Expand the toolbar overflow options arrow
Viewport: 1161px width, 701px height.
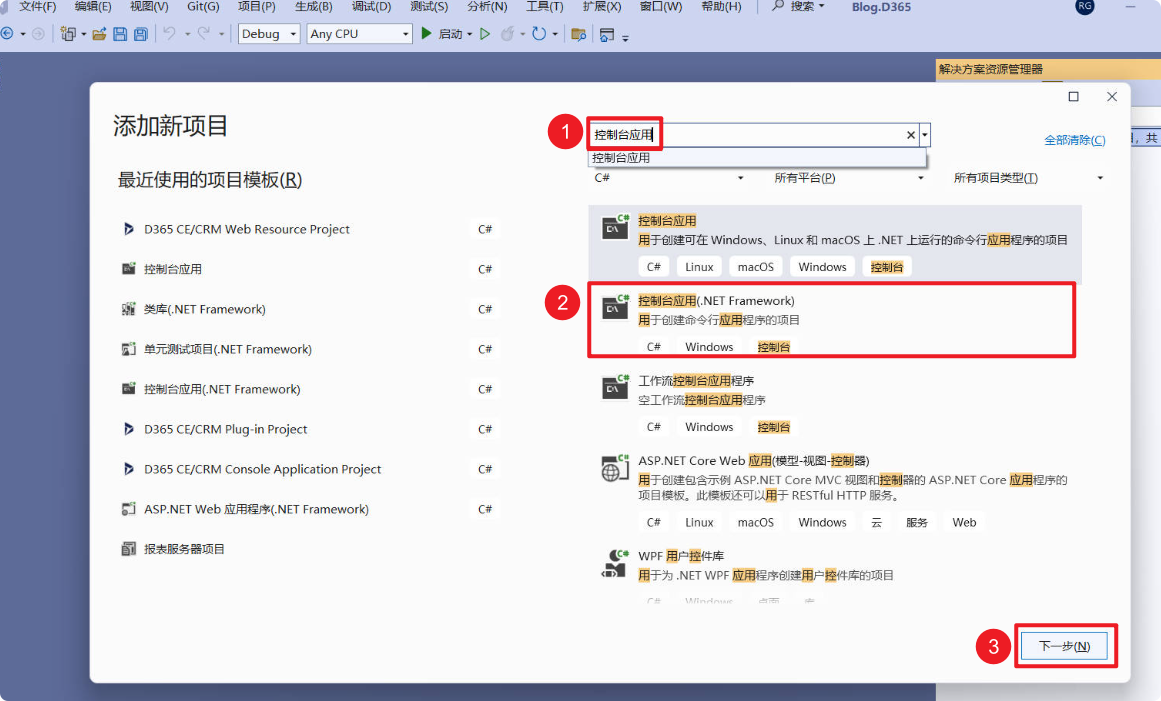point(625,37)
